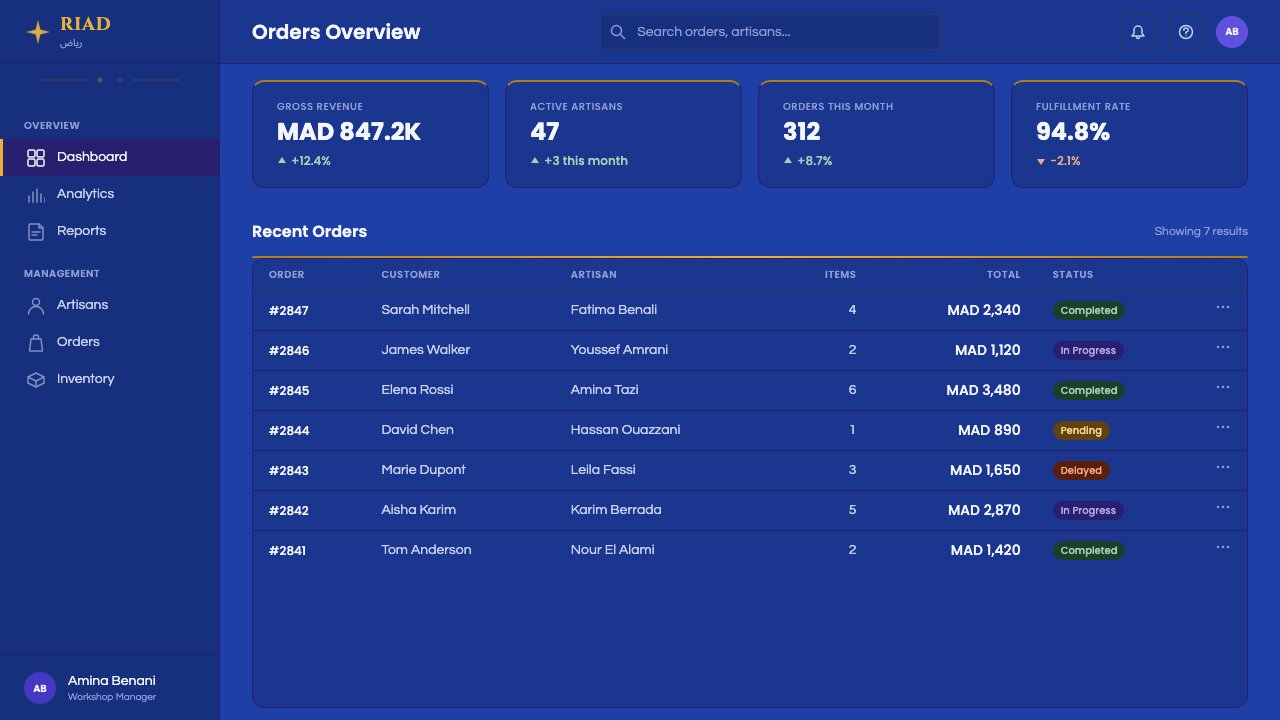Click the Total column header
The width and height of the screenshot is (1280, 720).
[x=1004, y=274]
